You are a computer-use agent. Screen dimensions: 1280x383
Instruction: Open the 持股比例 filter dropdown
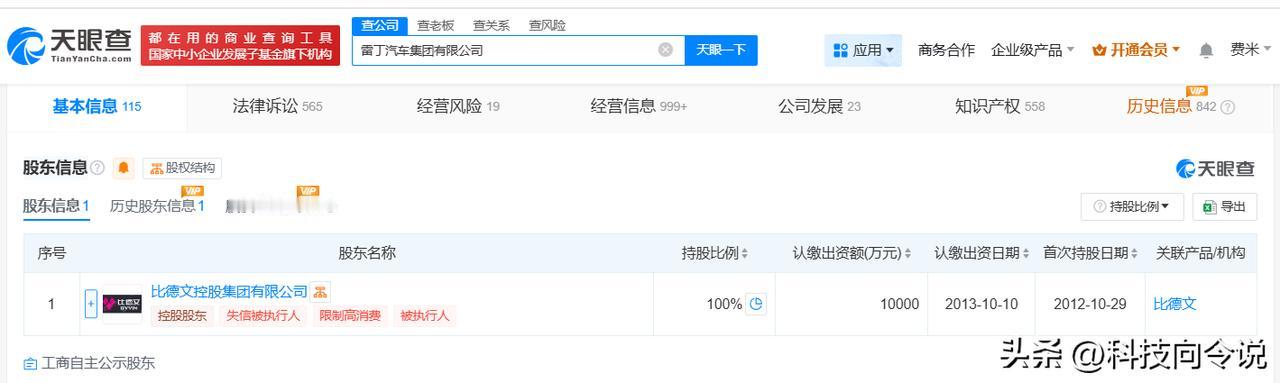tap(1132, 206)
